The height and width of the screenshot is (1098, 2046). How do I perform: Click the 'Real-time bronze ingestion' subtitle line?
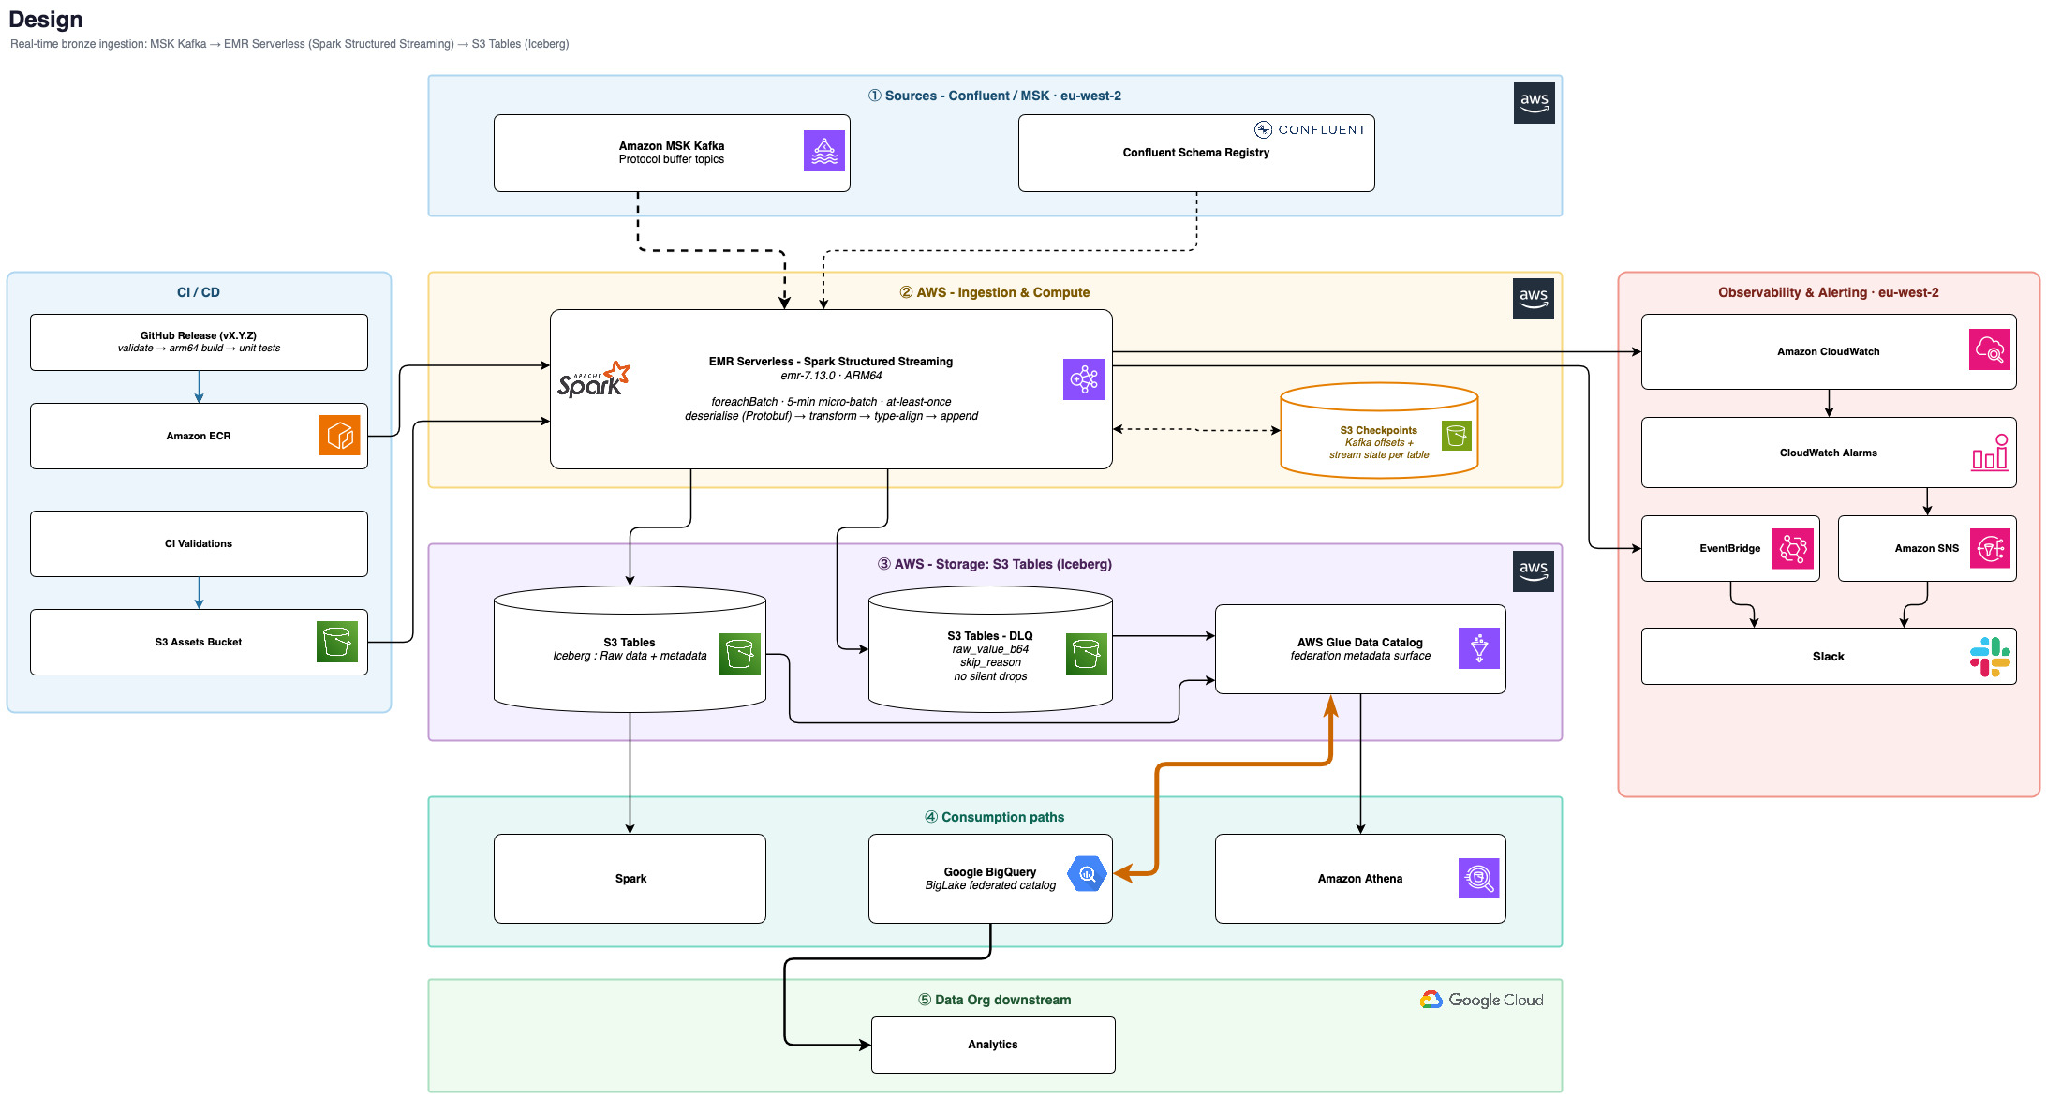click(x=289, y=44)
